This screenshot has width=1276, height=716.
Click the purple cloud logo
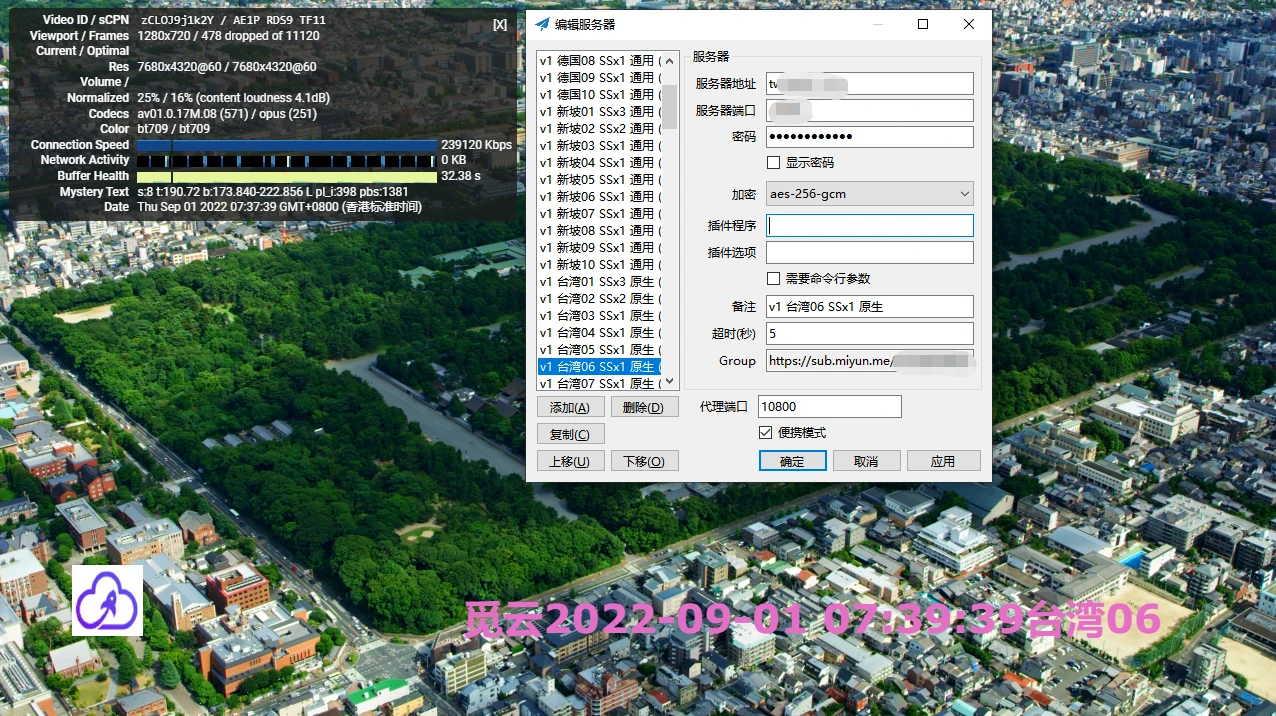107,600
